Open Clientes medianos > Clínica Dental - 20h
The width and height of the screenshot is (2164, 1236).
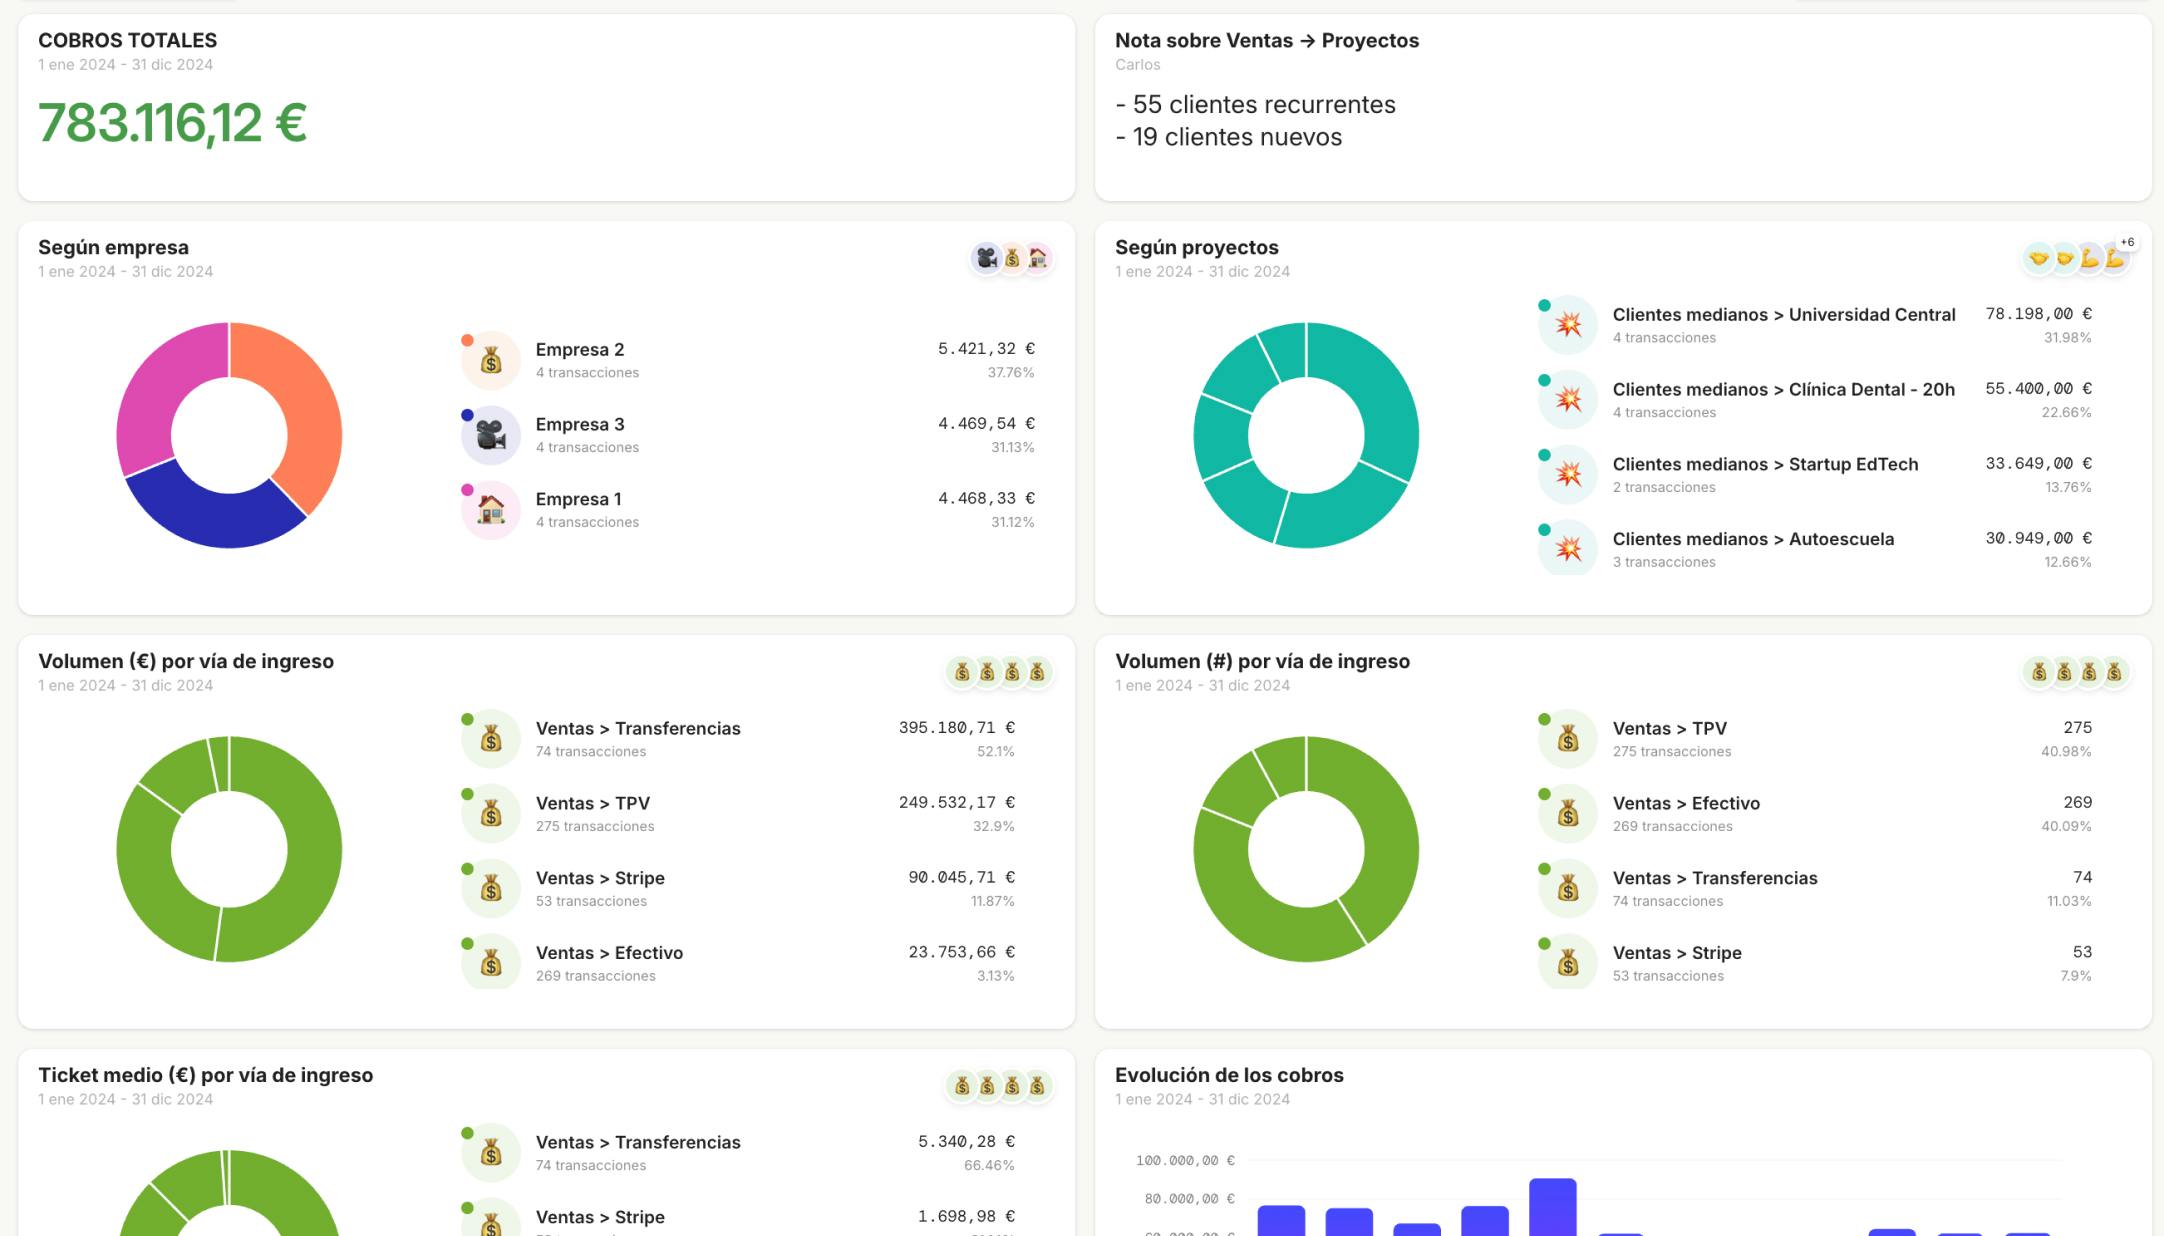click(1783, 390)
